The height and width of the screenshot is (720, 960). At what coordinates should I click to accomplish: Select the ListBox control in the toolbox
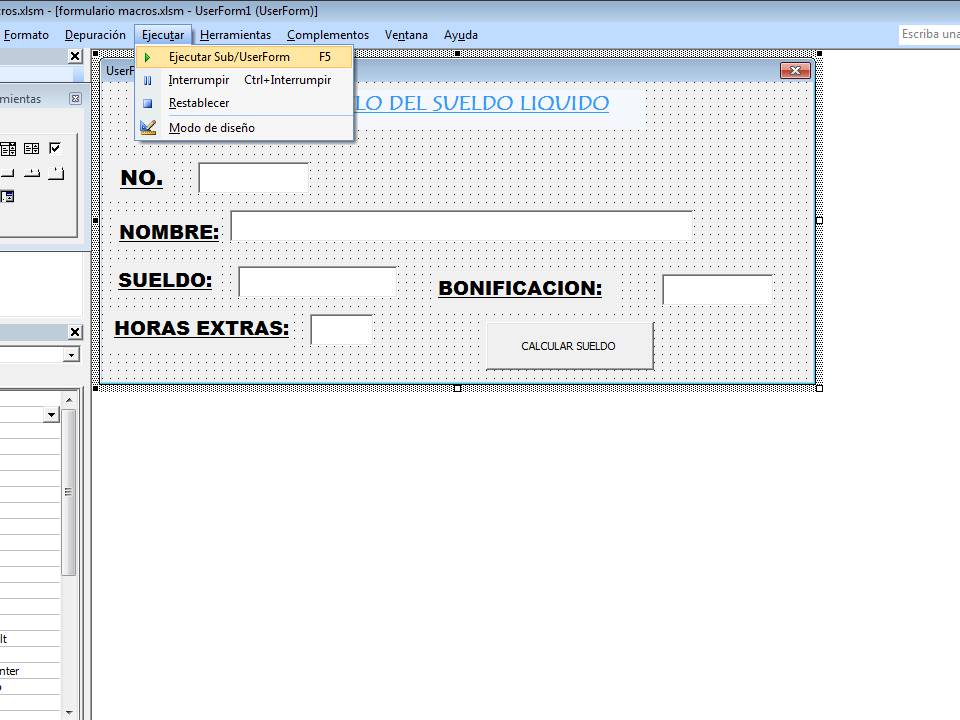click(32, 150)
